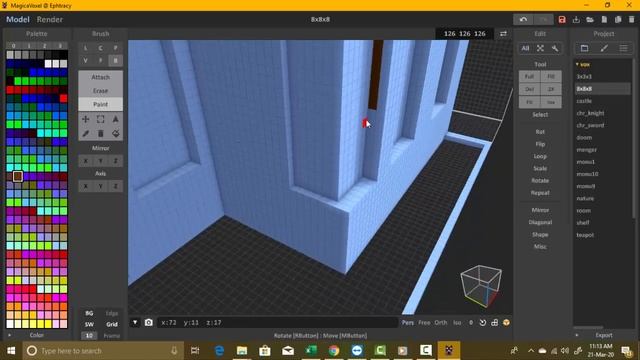
Task: Click the duplicate model icon
Action: [x=618, y=20]
